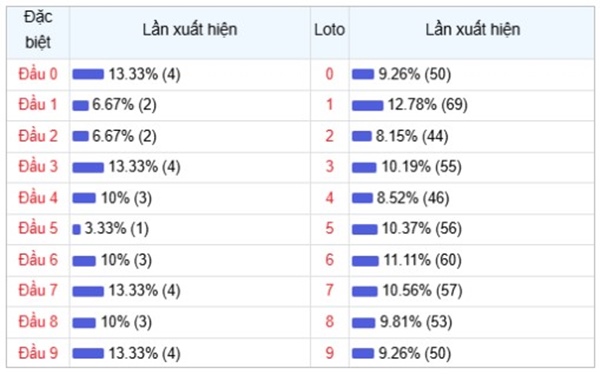Screen dimensions: 600x374
Task: Click the blue bar beside 10.56% (57)
Action: click(x=365, y=291)
